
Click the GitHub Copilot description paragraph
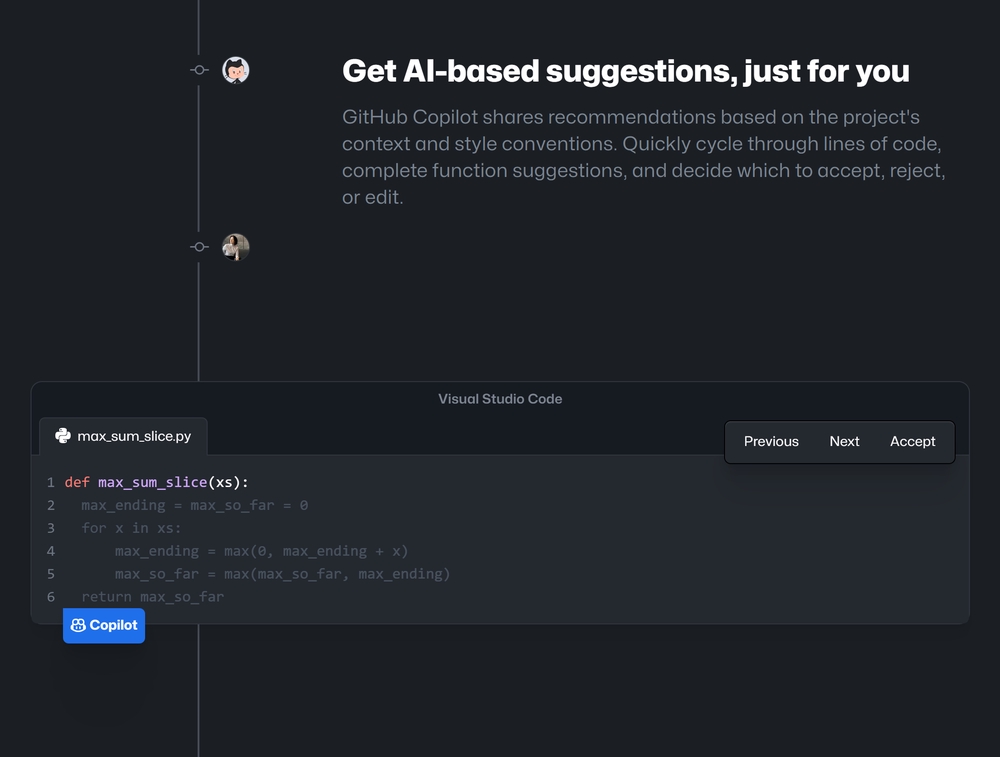point(643,157)
